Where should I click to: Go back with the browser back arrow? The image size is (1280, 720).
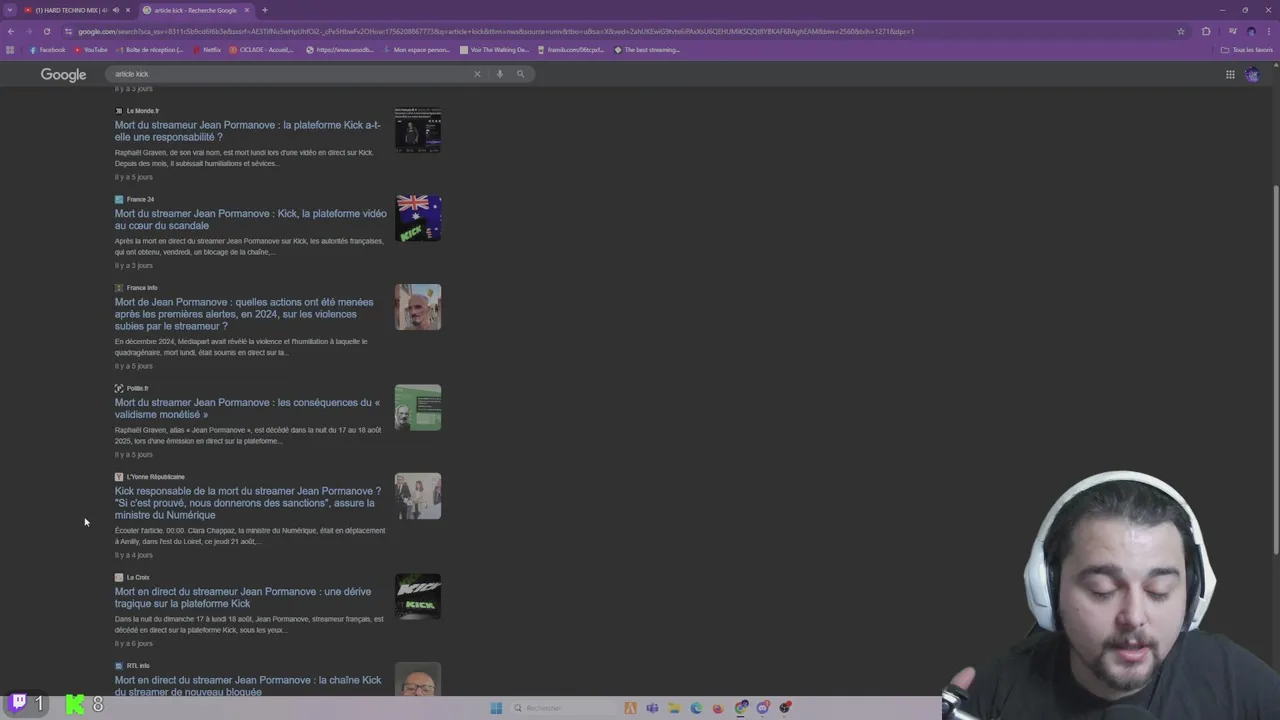(x=11, y=31)
